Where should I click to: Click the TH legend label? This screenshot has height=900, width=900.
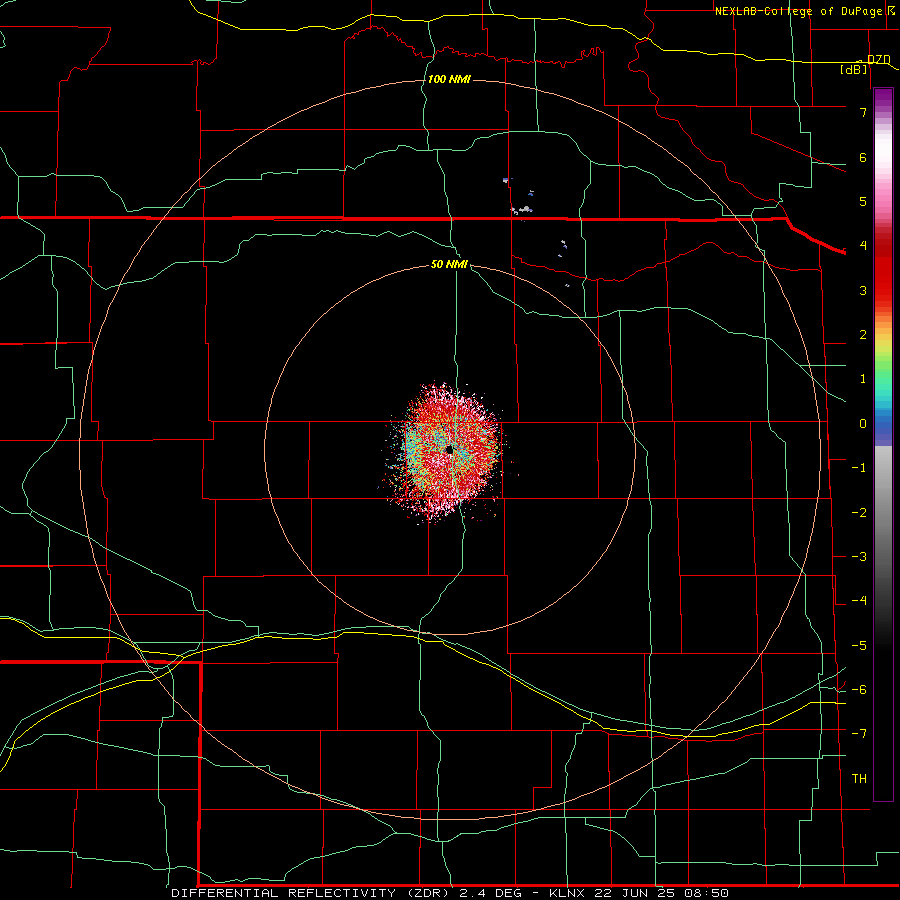point(859,779)
